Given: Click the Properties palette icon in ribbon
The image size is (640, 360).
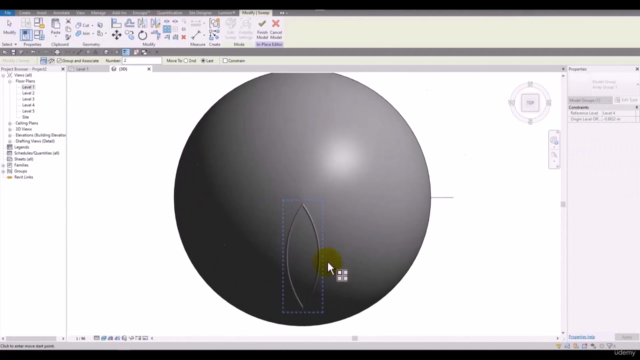Looking at the screenshot, I should [x=26, y=35].
